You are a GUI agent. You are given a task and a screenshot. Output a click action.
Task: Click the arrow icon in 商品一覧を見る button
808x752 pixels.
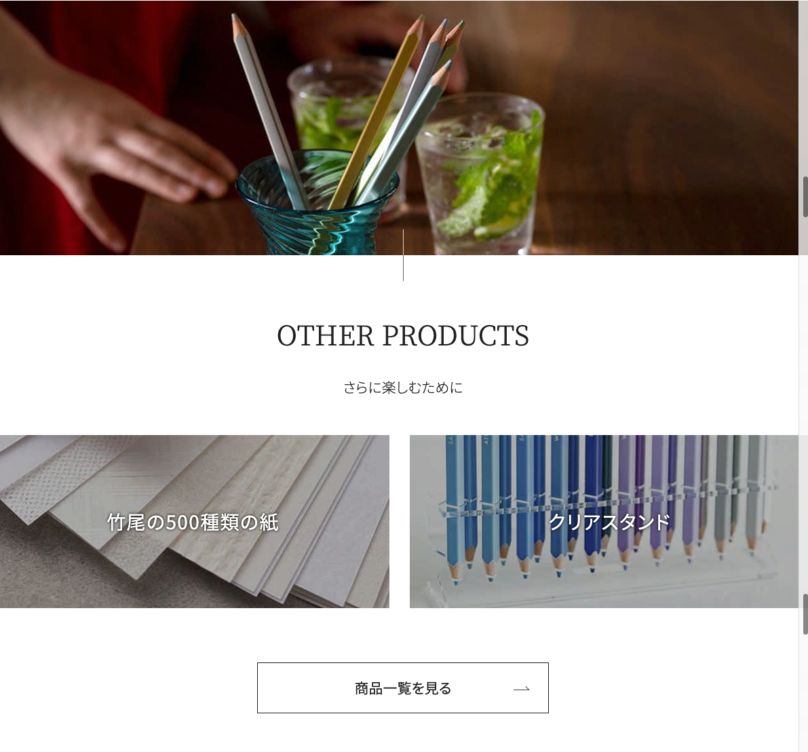(521, 689)
